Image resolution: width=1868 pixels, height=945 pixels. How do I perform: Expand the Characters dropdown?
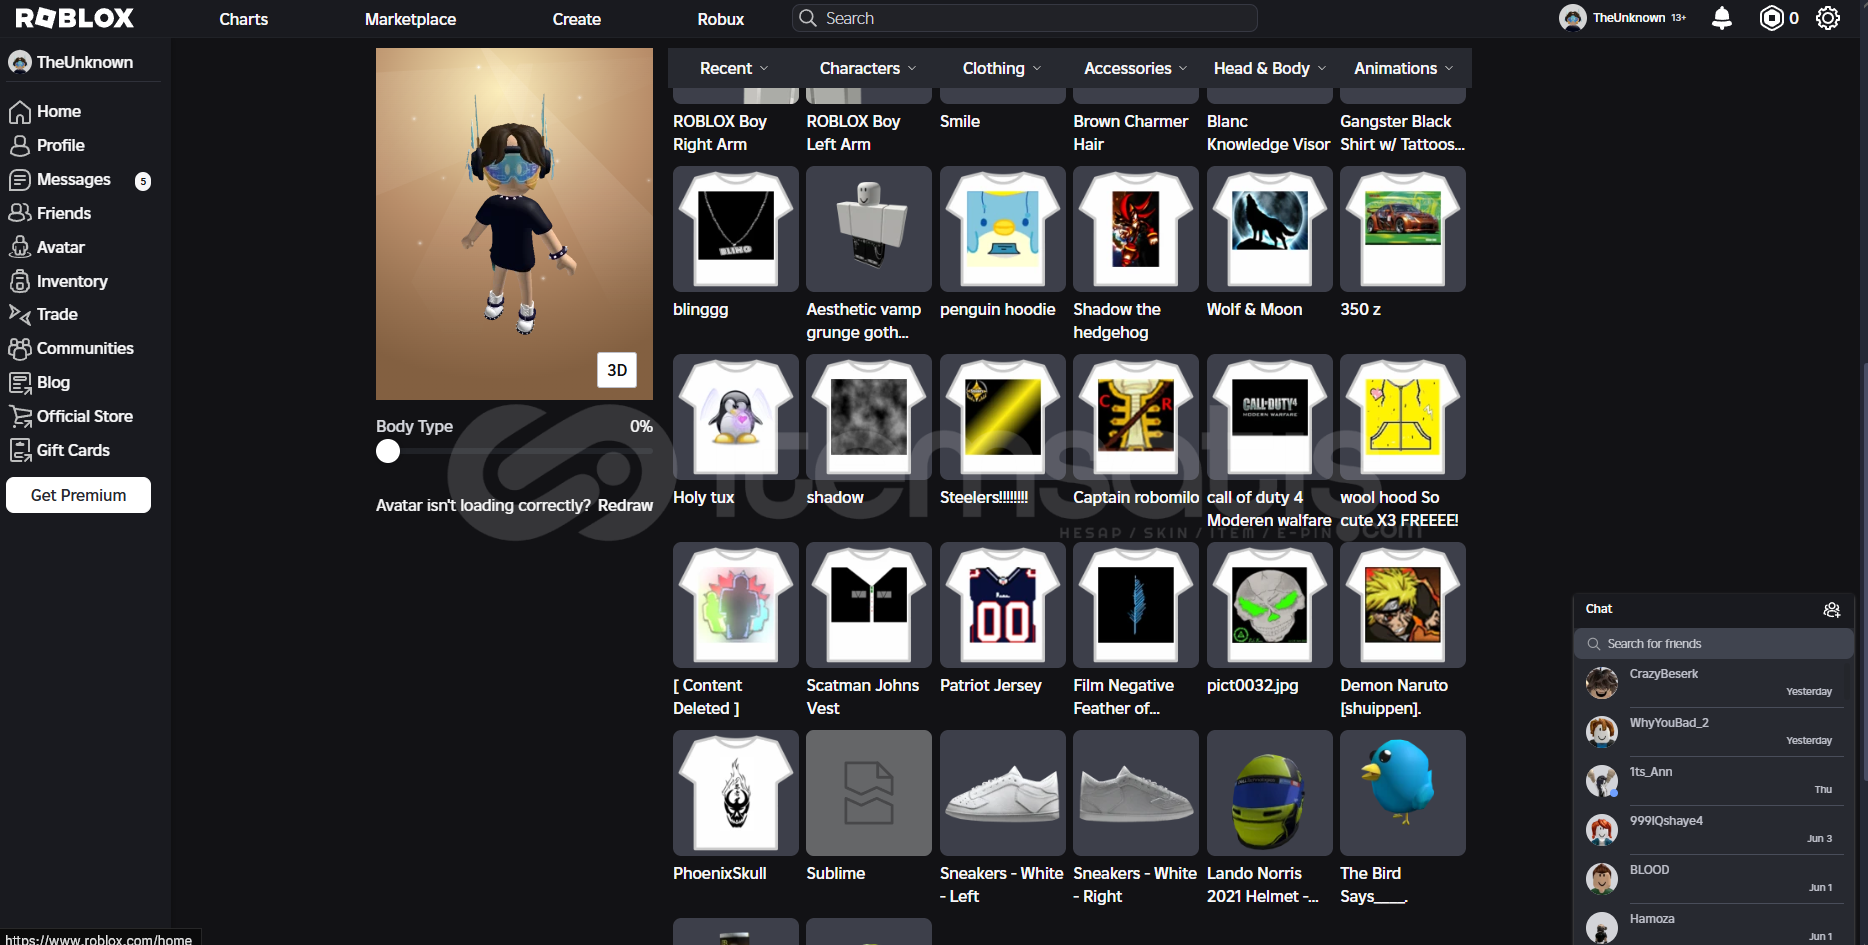click(x=868, y=68)
